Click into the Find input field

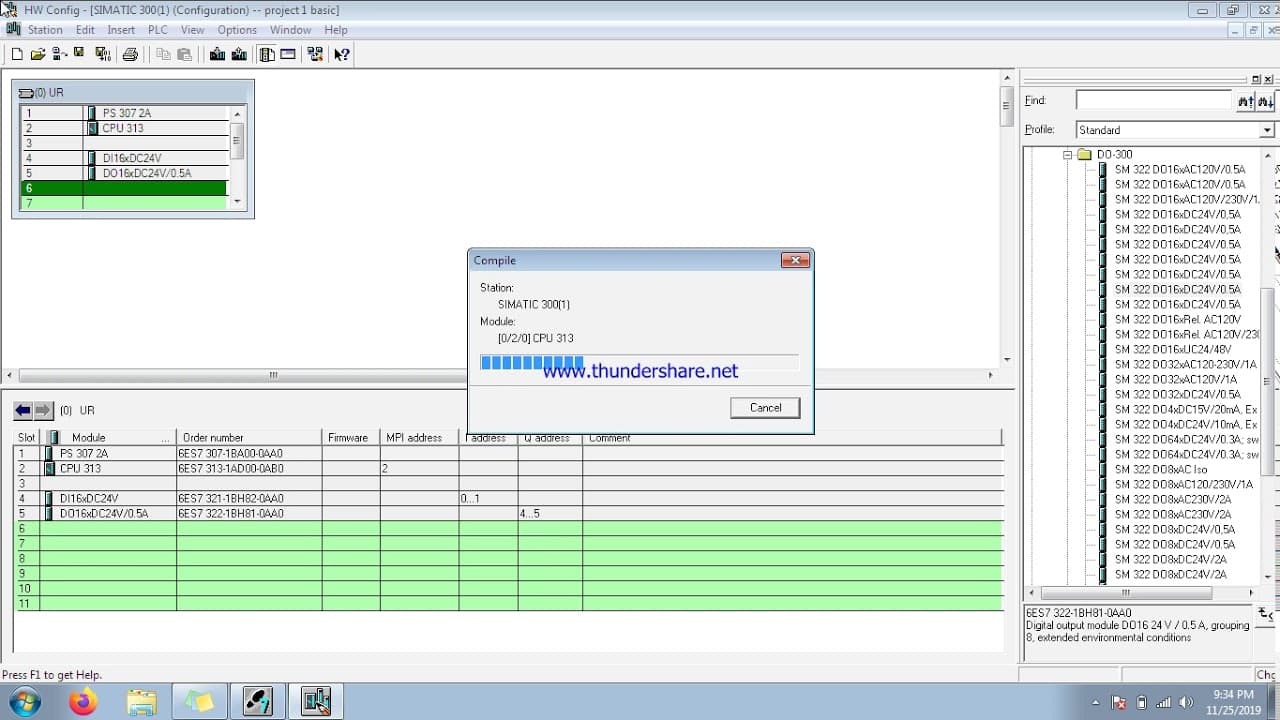point(1154,101)
